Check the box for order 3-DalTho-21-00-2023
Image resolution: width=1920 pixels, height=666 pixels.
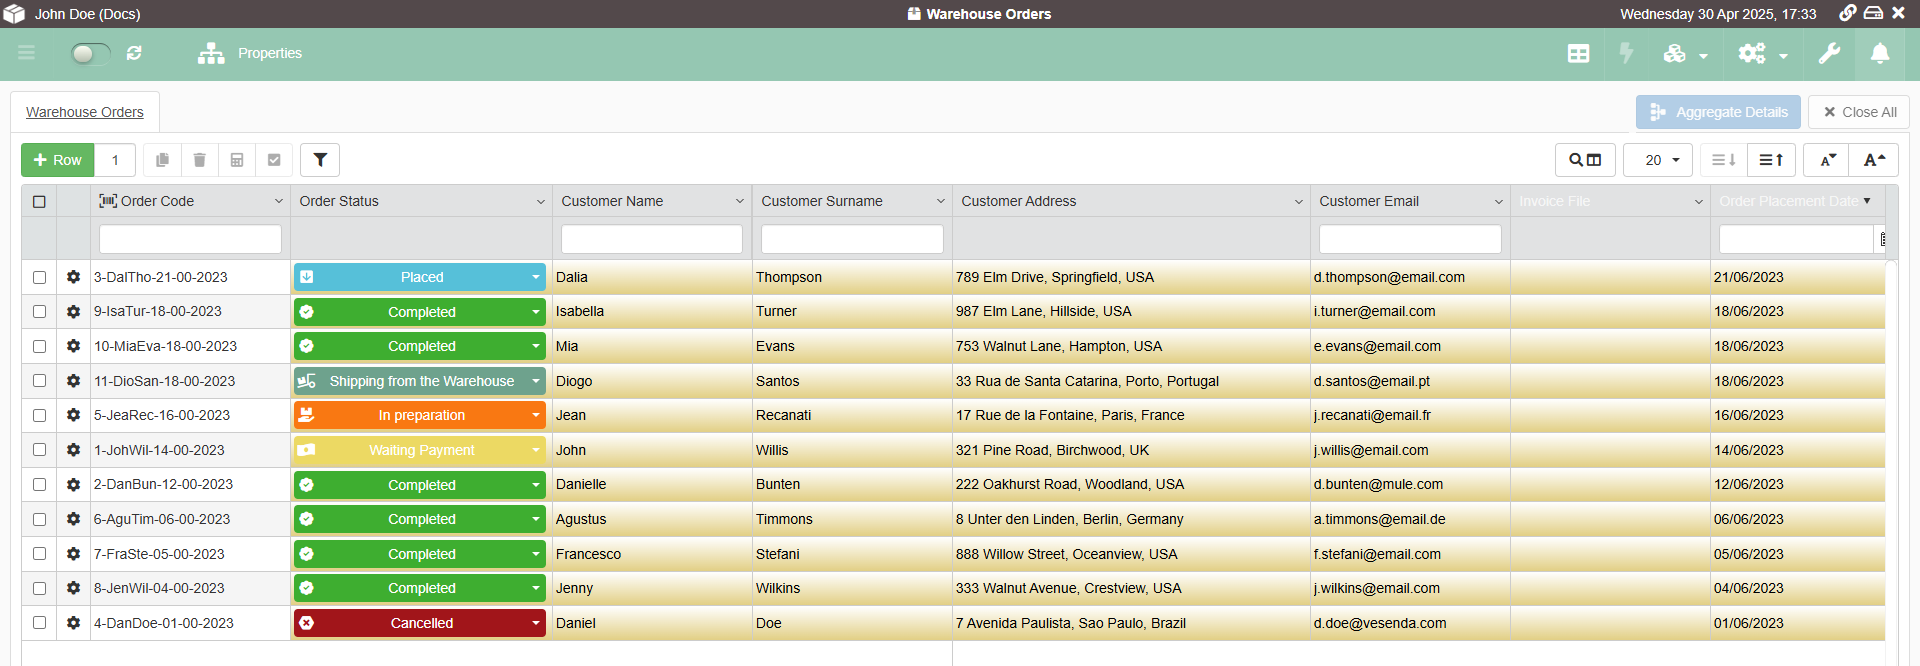click(39, 277)
